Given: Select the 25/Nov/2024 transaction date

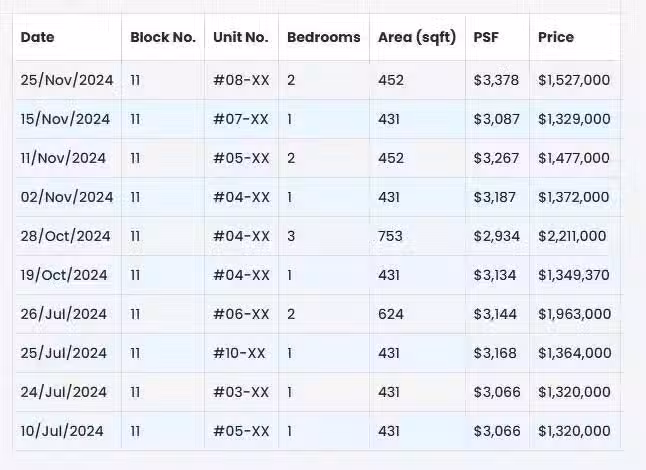Looking at the screenshot, I should 67,80.
